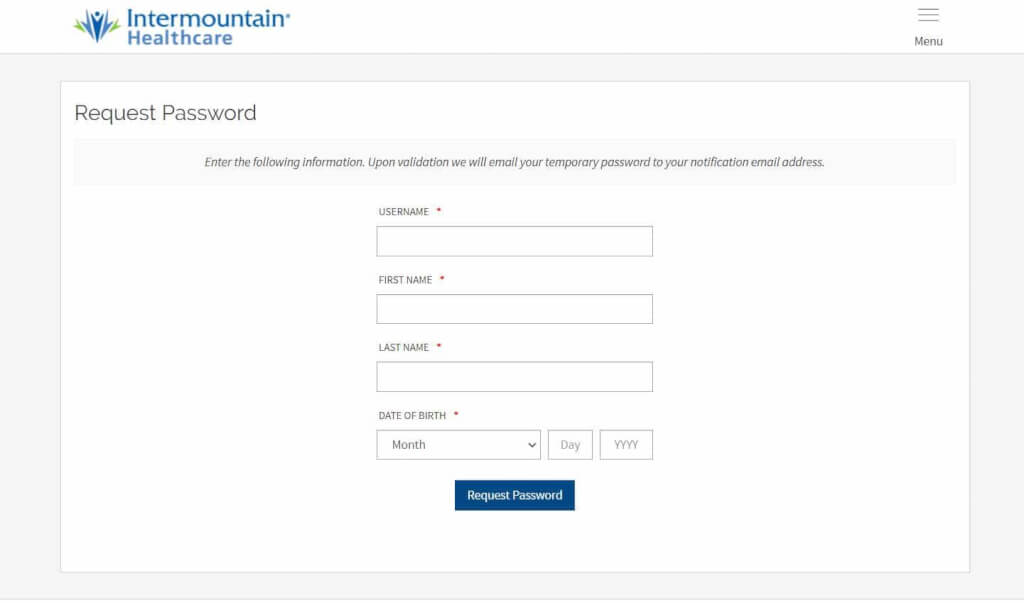Click the red asterisk beside FIRST NAME
Image resolution: width=1024 pixels, height=603 pixels.
click(x=442, y=279)
